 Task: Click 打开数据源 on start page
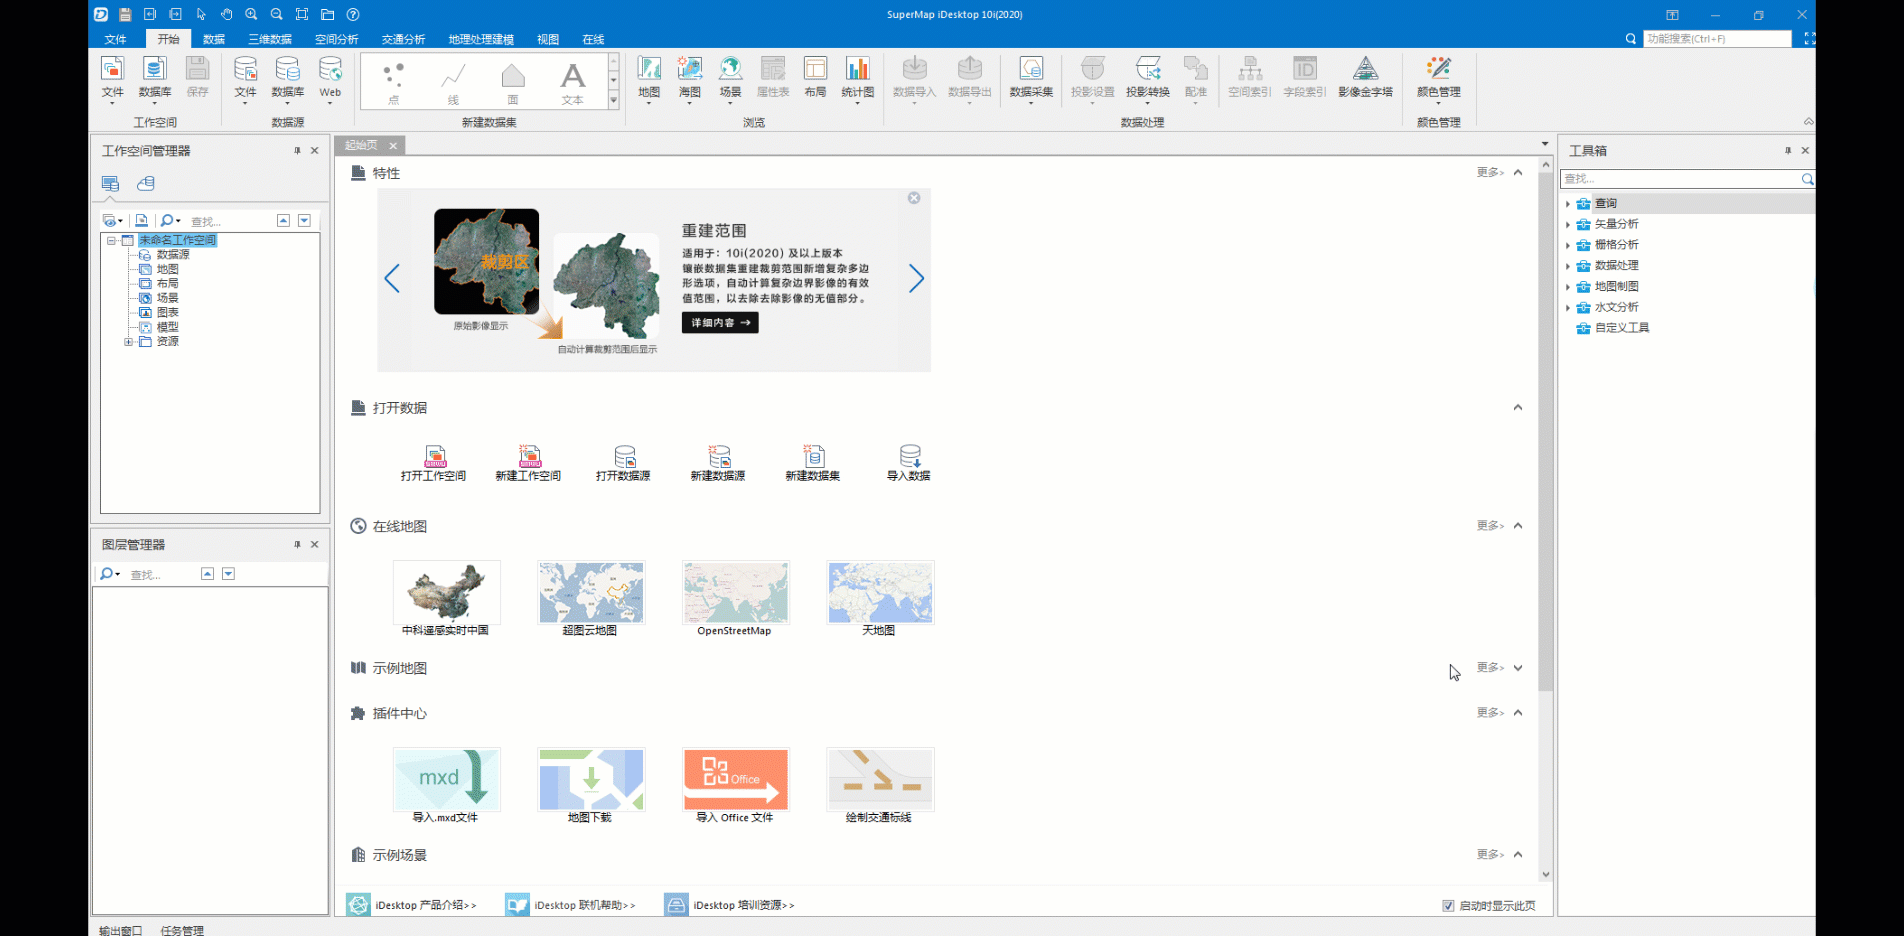623,464
